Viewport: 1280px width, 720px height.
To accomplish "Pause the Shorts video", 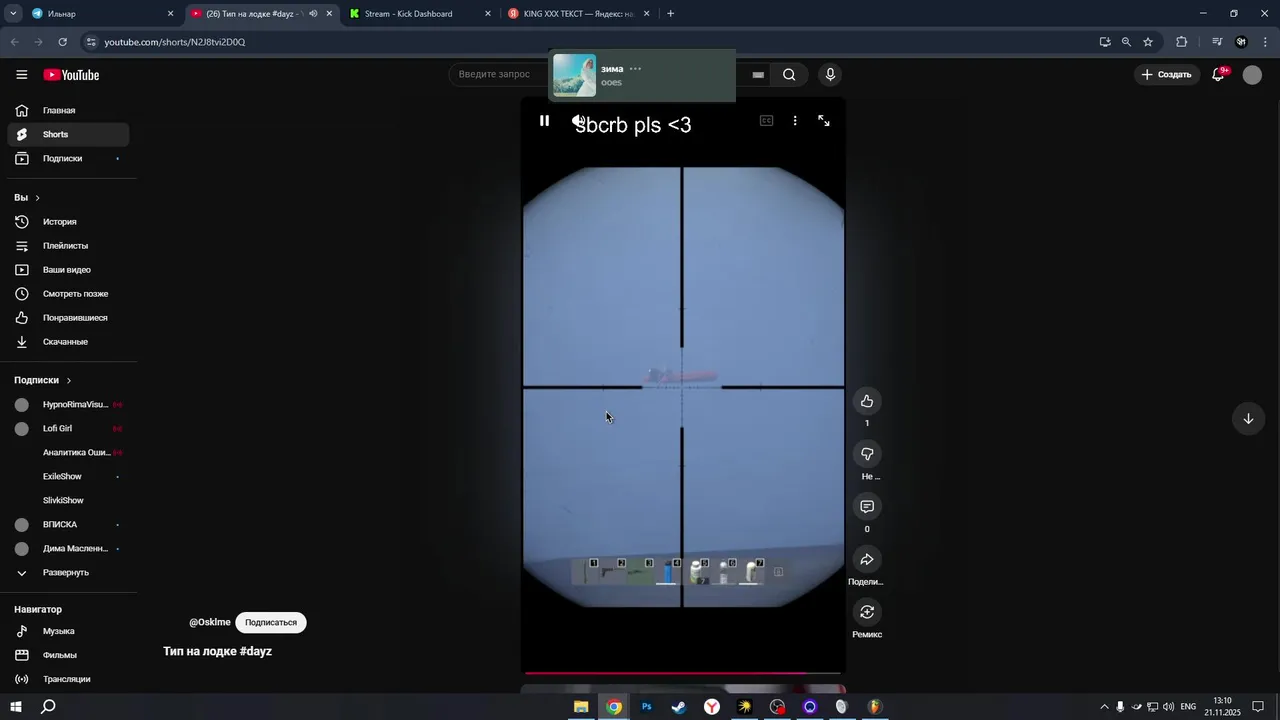I will pos(544,121).
